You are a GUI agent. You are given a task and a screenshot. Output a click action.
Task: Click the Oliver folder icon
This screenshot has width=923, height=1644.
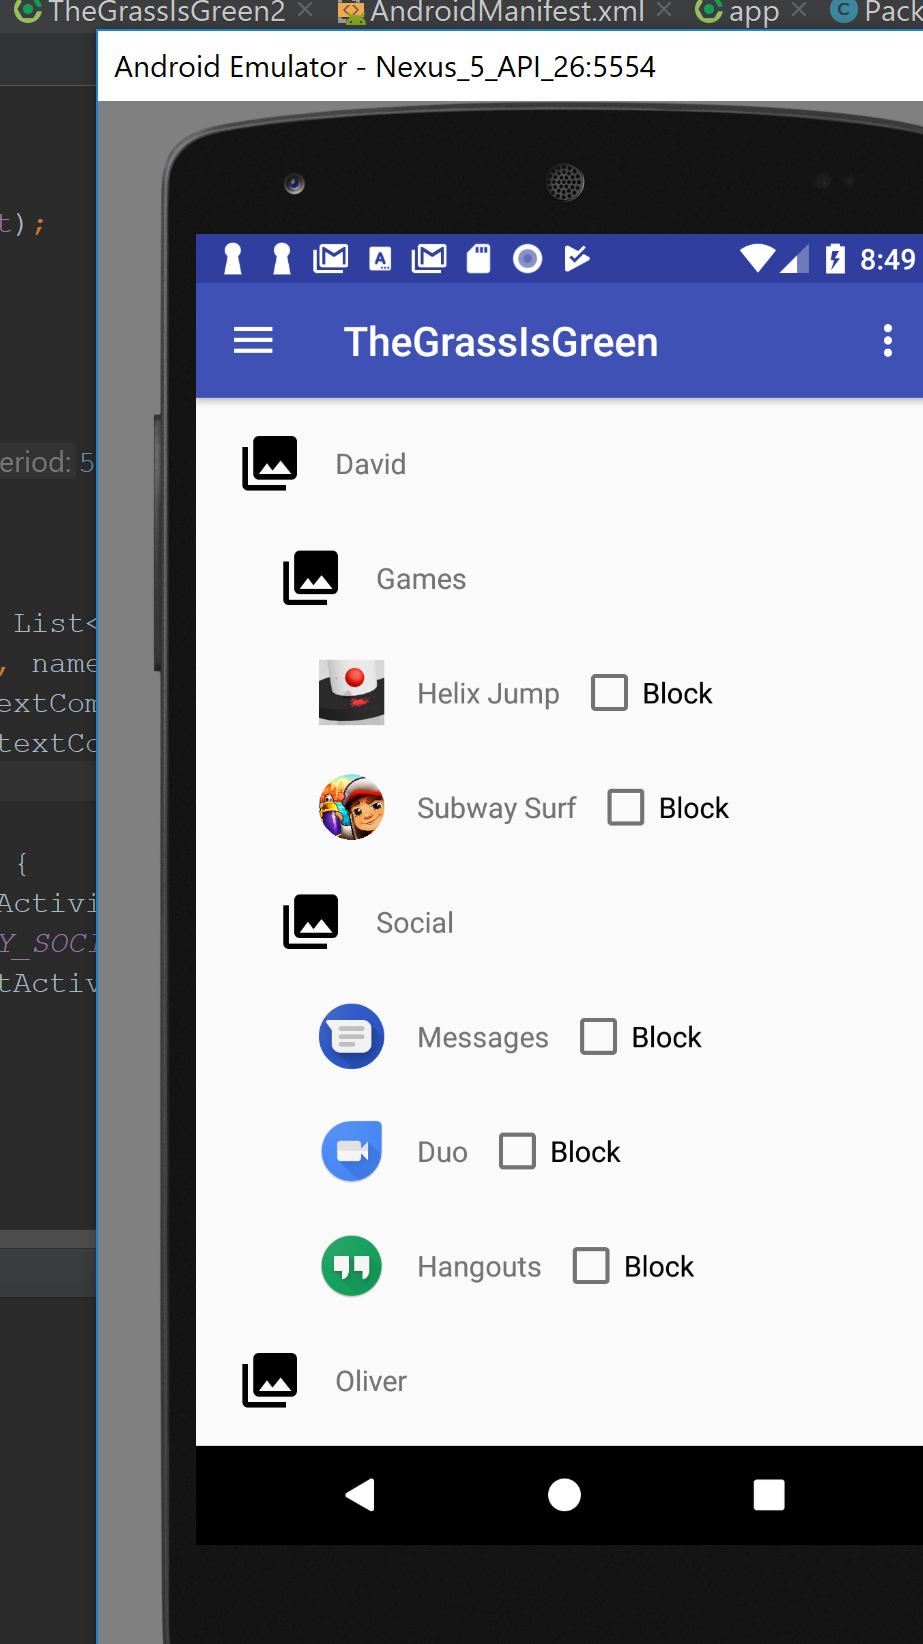point(270,1380)
